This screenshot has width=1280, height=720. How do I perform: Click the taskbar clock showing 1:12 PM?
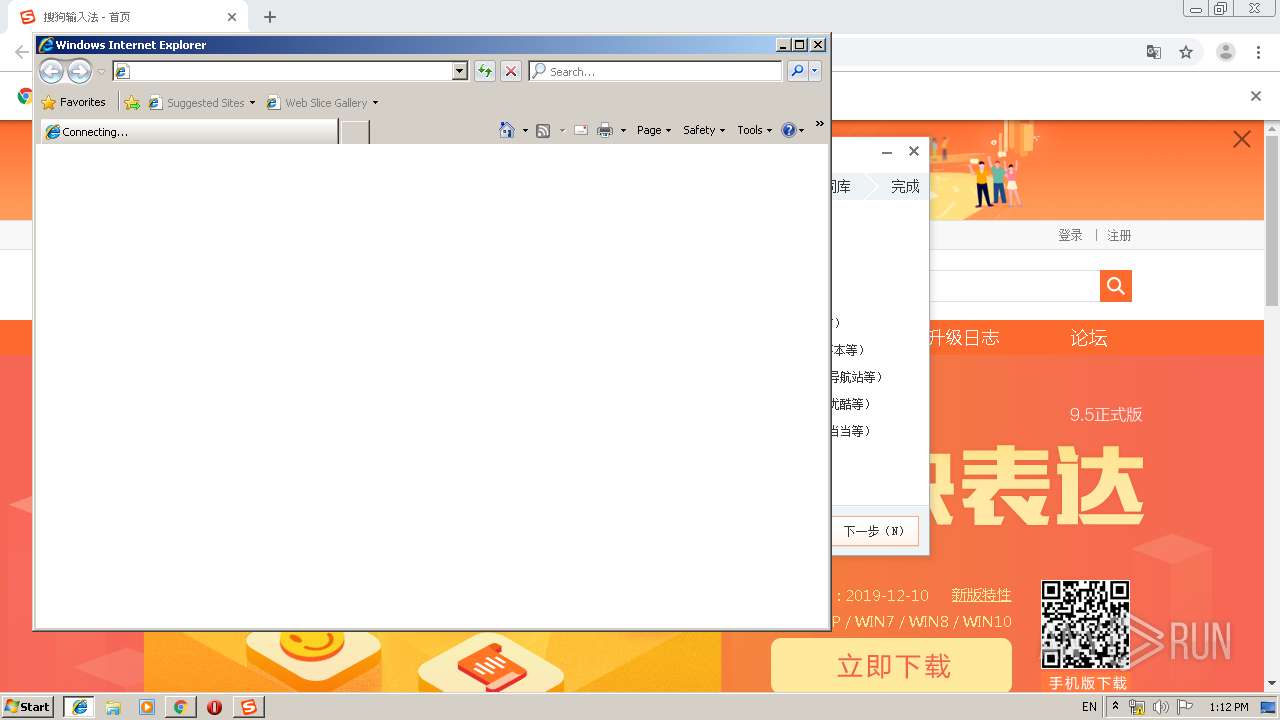tap(1228, 707)
